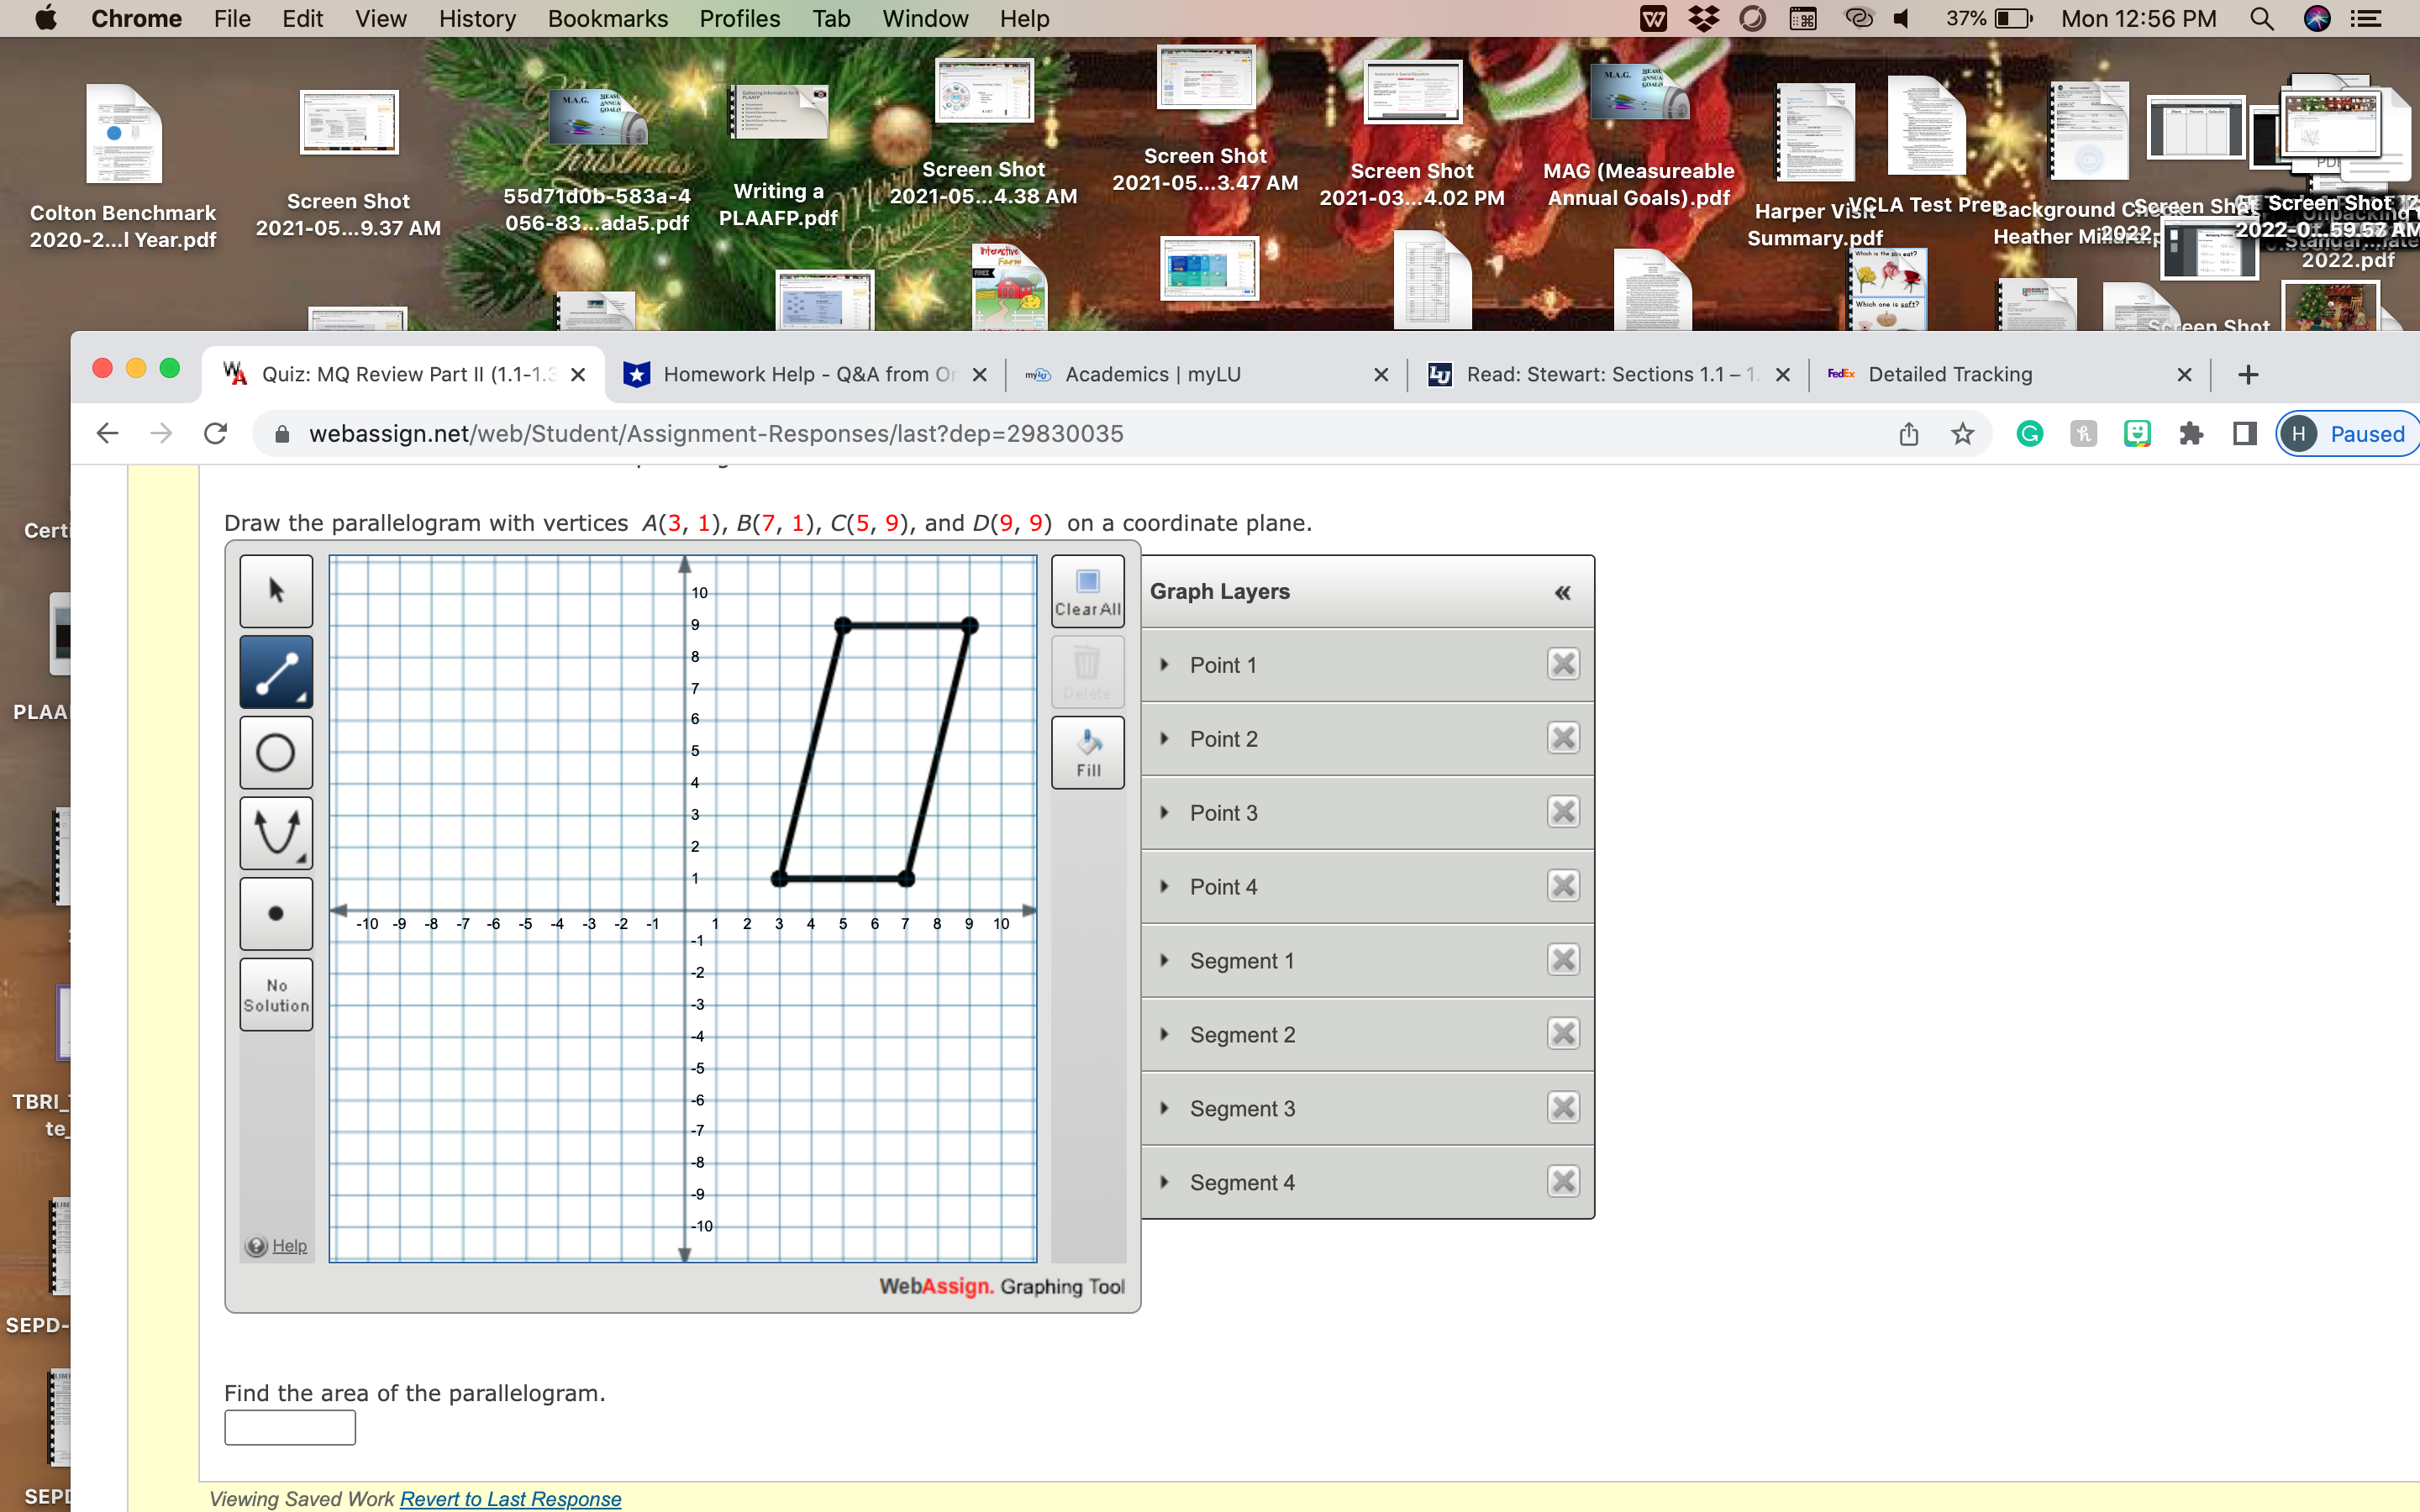Open the graphing tool Help link
2420x1512 pixels.
289,1246
